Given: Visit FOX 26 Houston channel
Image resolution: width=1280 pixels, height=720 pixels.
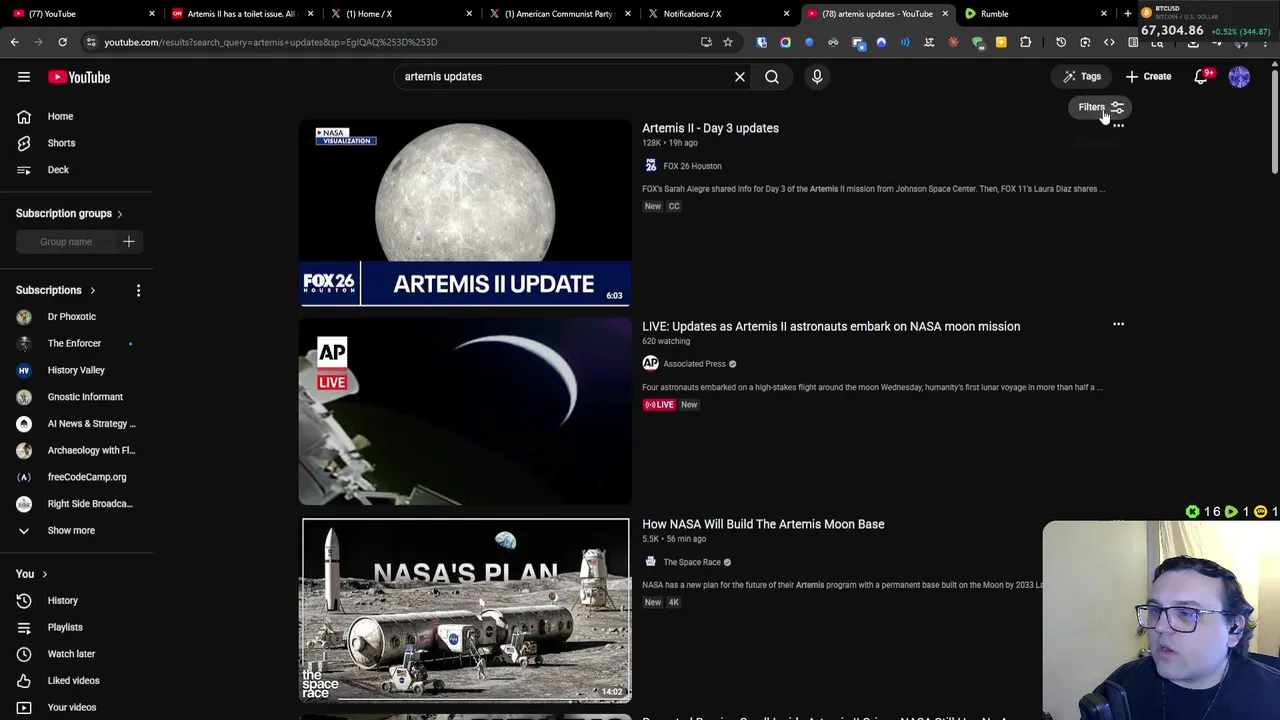Looking at the screenshot, I should click(692, 166).
